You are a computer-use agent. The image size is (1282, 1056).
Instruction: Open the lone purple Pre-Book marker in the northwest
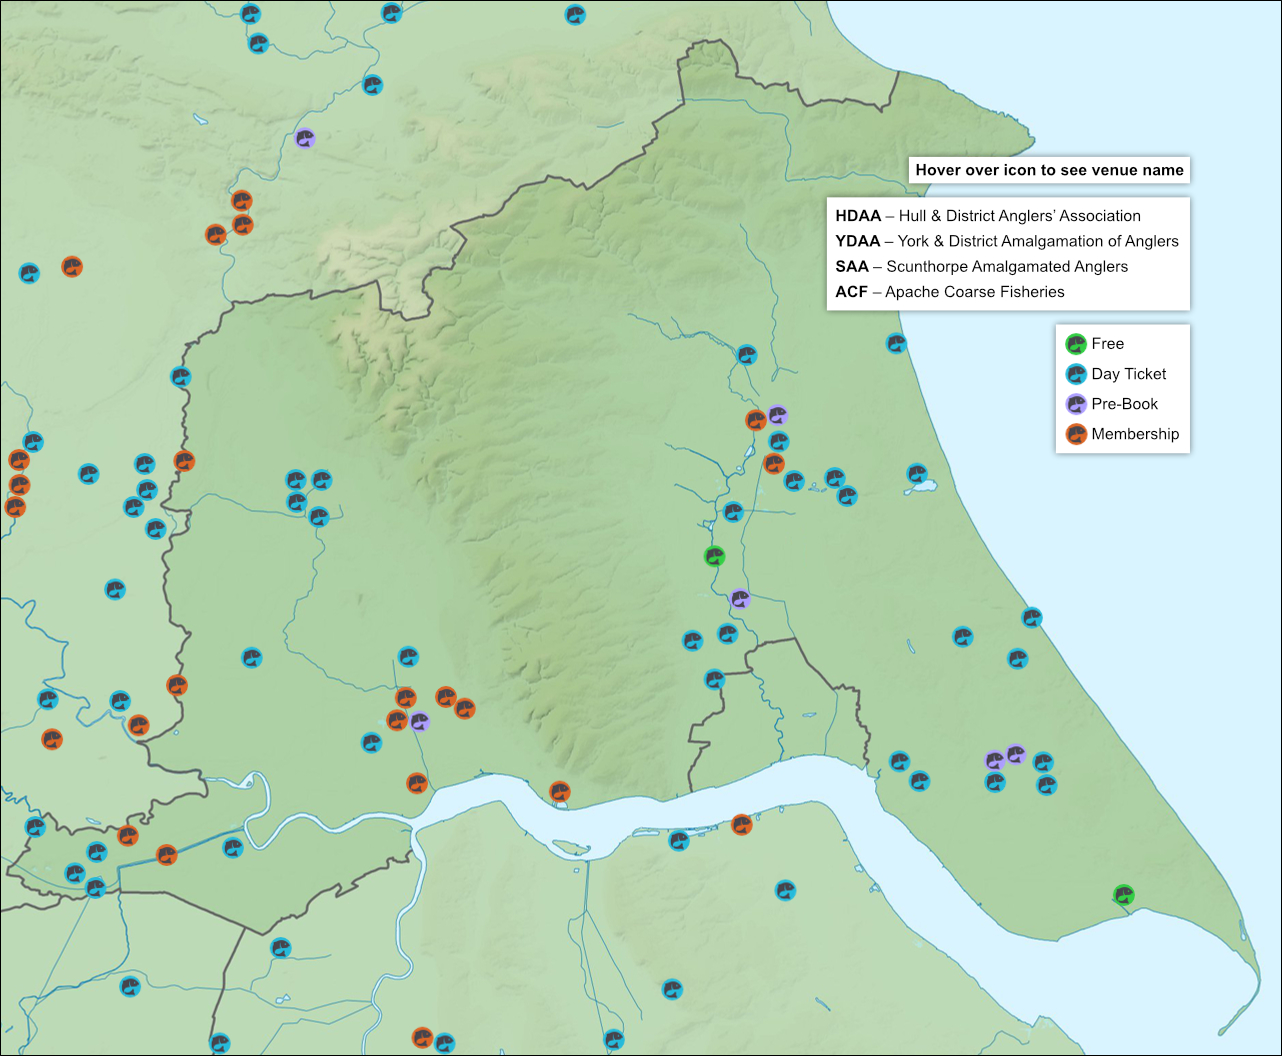tap(305, 139)
